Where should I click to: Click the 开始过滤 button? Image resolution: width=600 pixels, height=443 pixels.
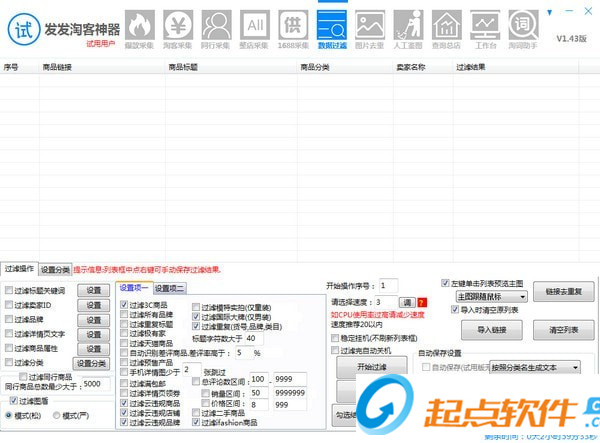pyautogui.click(x=372, y=366)
